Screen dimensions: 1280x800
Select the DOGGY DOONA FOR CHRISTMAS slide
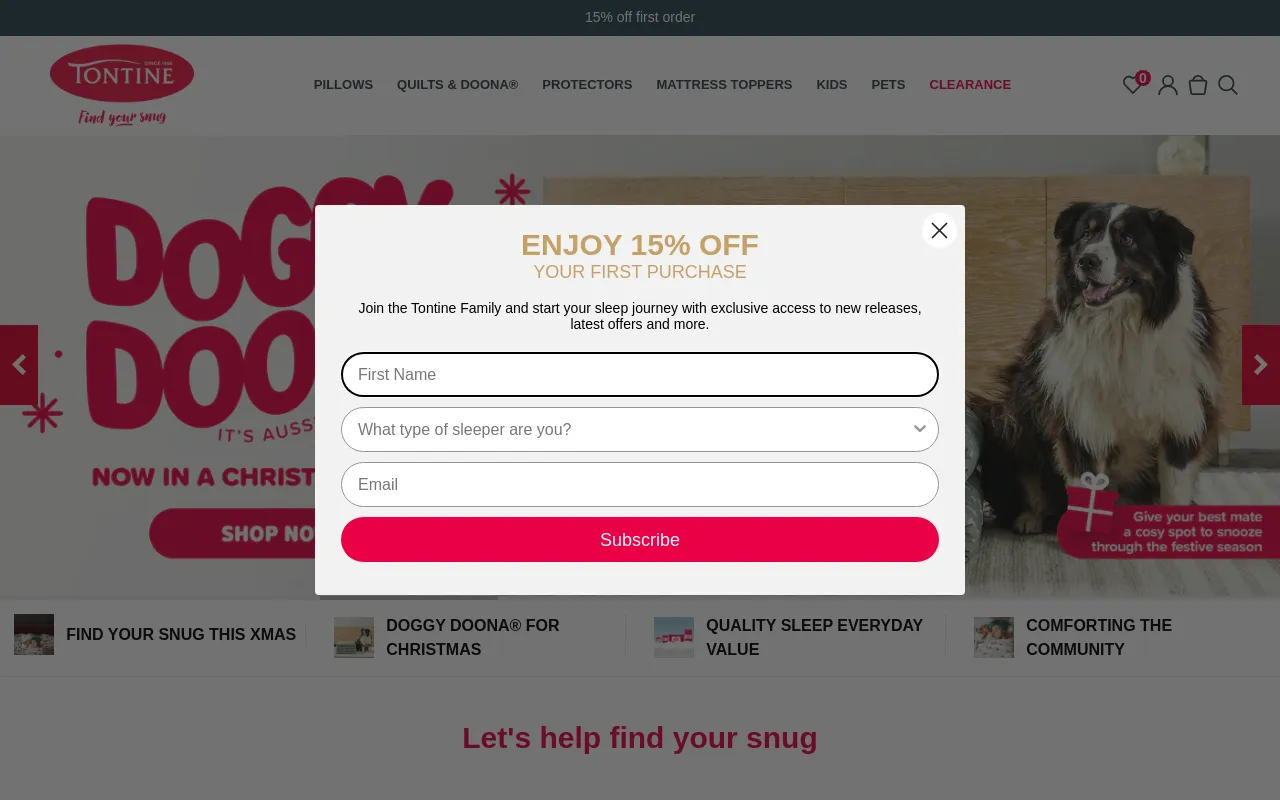pos(473,637)
